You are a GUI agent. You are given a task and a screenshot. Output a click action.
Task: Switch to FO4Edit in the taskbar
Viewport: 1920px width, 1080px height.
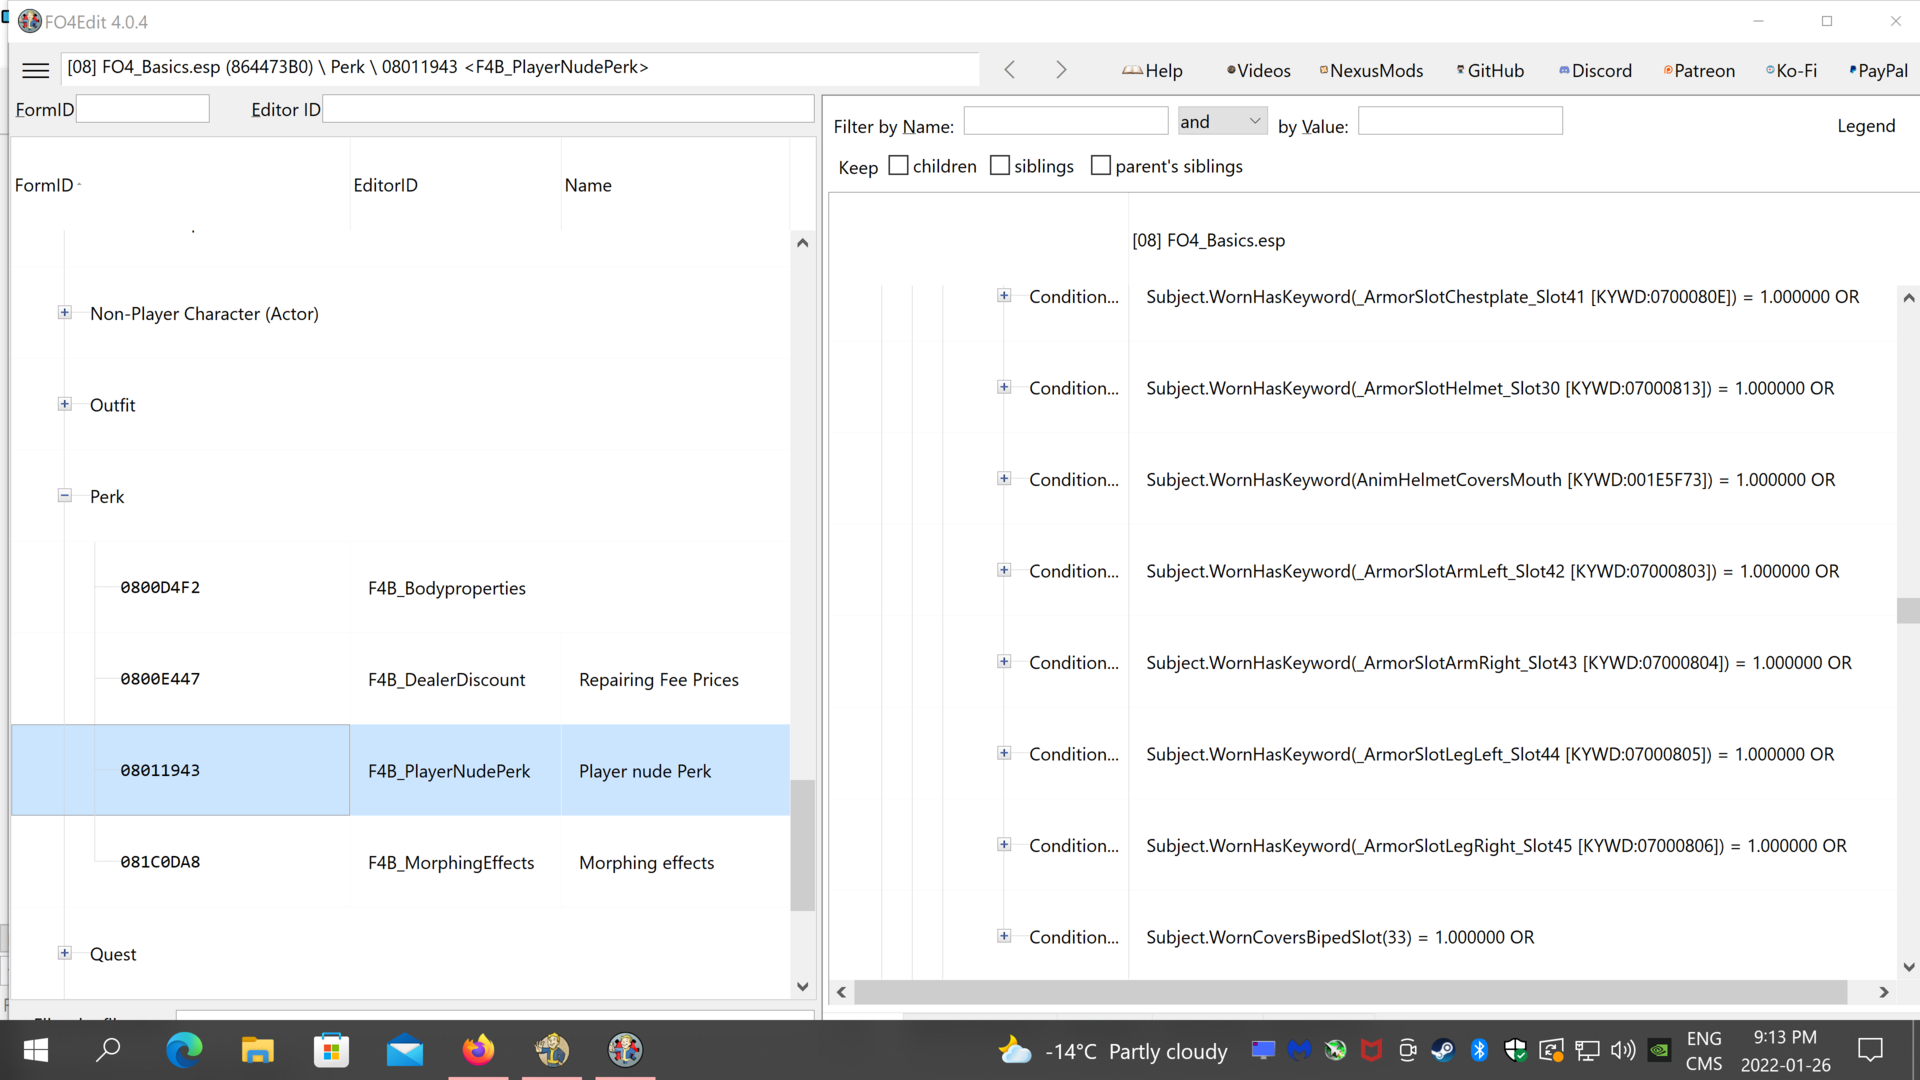point(626,1050)
